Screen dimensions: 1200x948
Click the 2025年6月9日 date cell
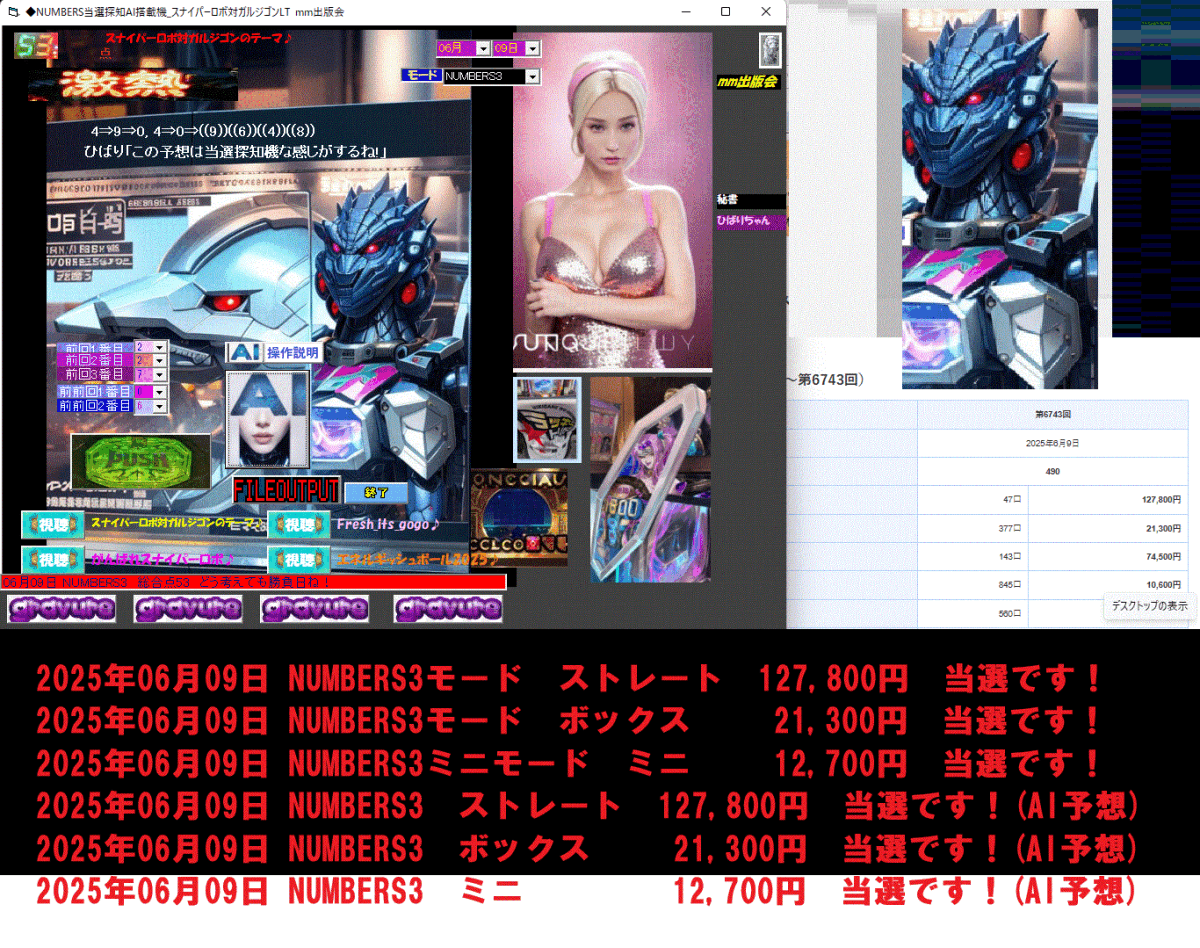point(1053,442)
